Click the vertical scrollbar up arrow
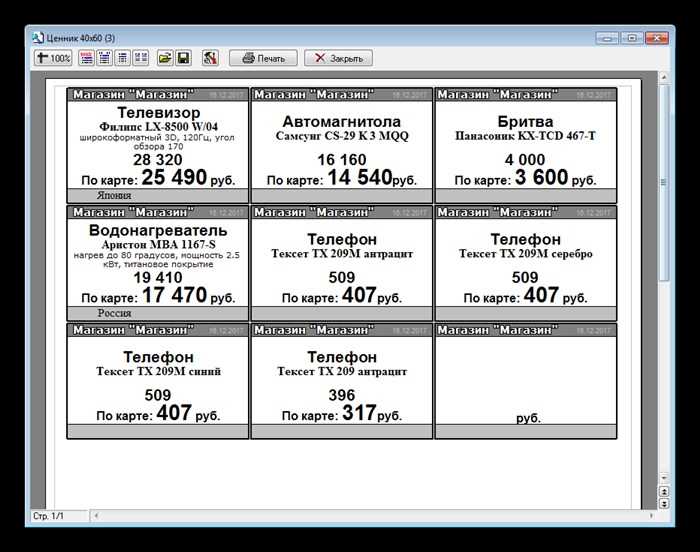This screenshot has height=552, width=700. (x=664, y=78)
